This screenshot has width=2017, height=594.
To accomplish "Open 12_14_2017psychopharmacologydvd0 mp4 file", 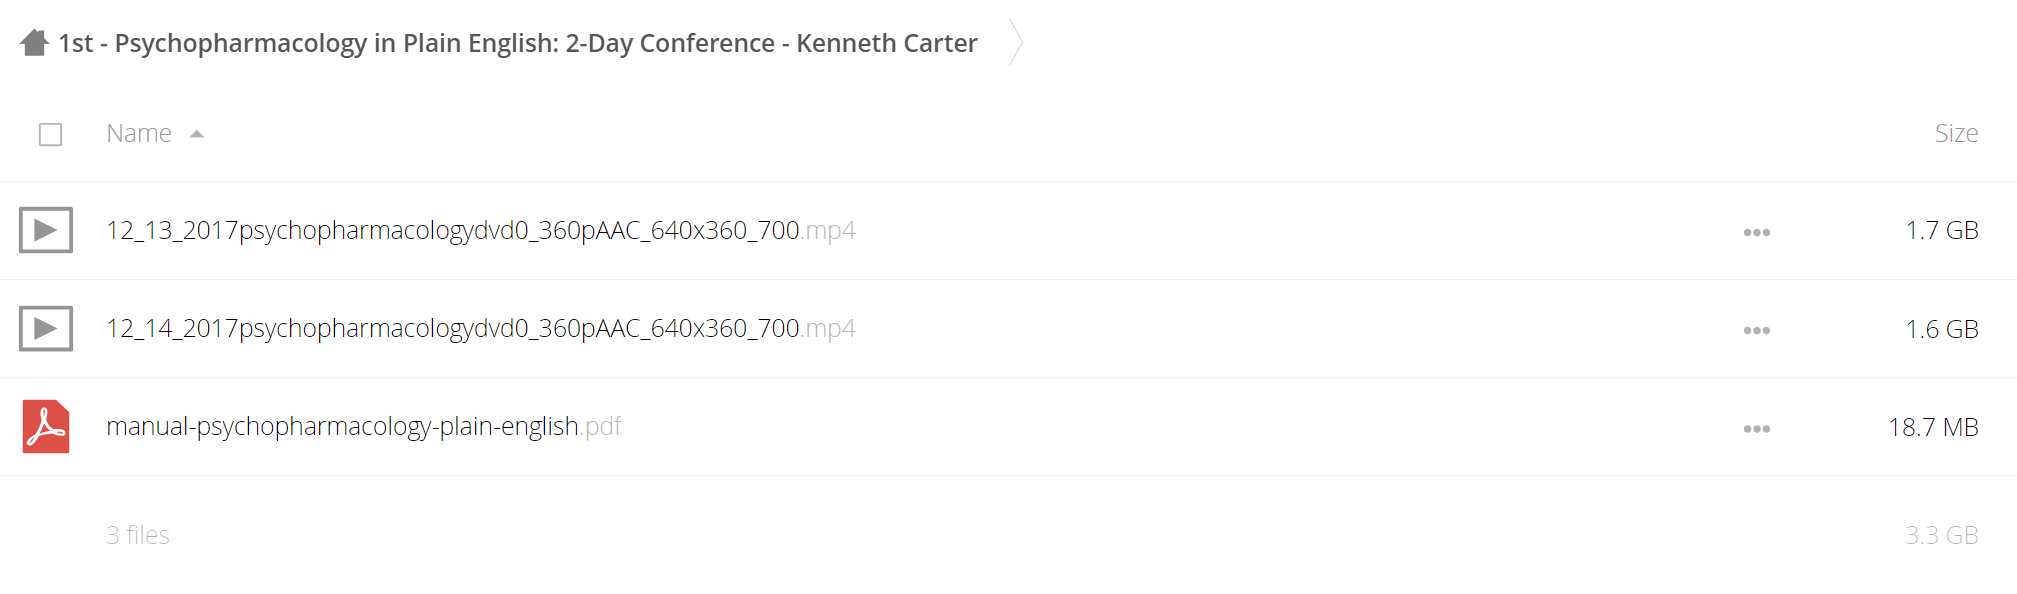I will 481,328.
